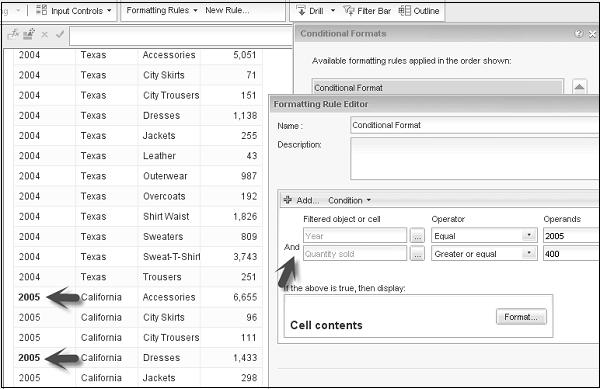Select the 1,138 quantity cell

(x=232, y=116)
